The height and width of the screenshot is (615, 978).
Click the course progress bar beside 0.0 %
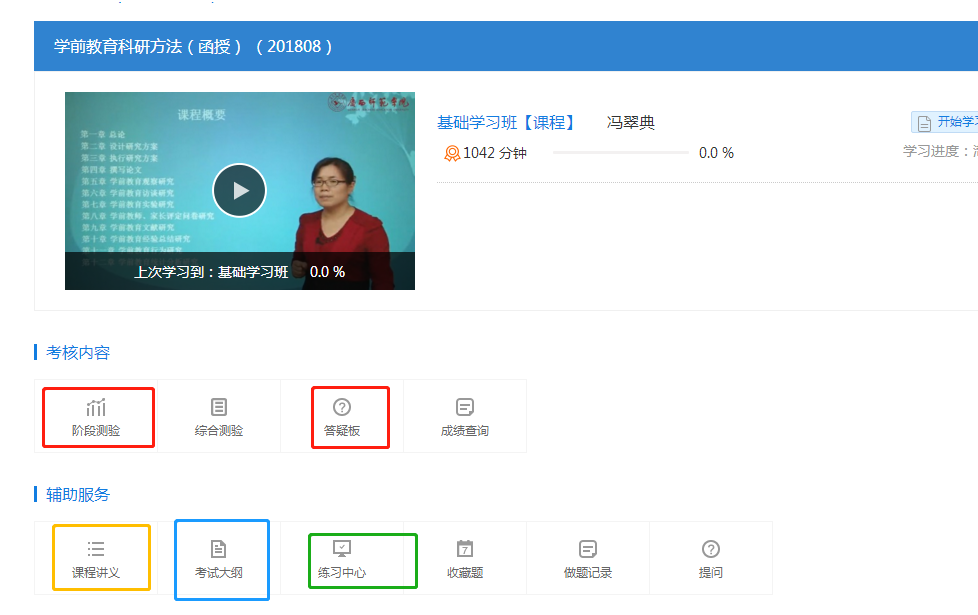[x=621, y=152]
